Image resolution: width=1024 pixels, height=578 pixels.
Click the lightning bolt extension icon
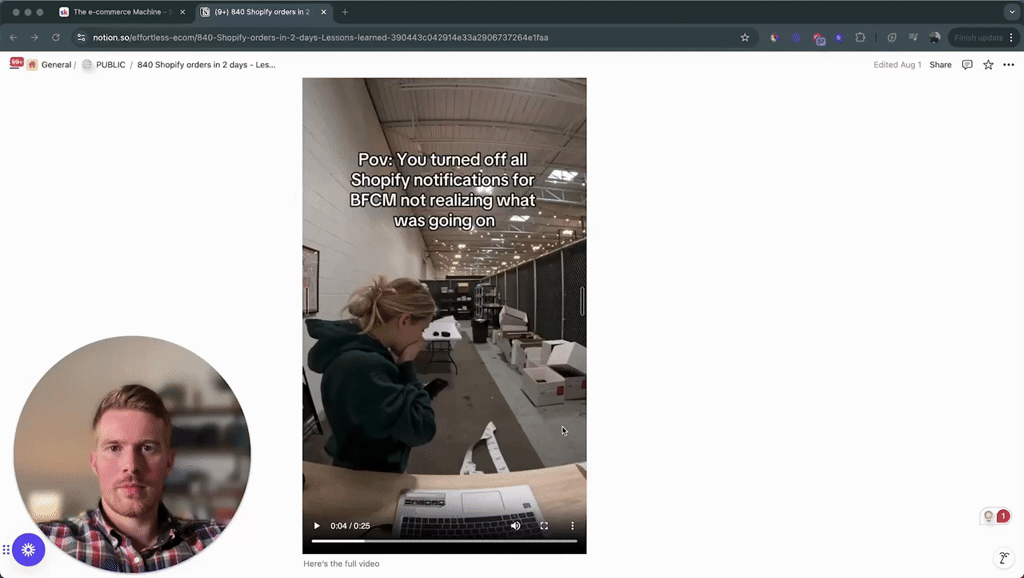891,38
